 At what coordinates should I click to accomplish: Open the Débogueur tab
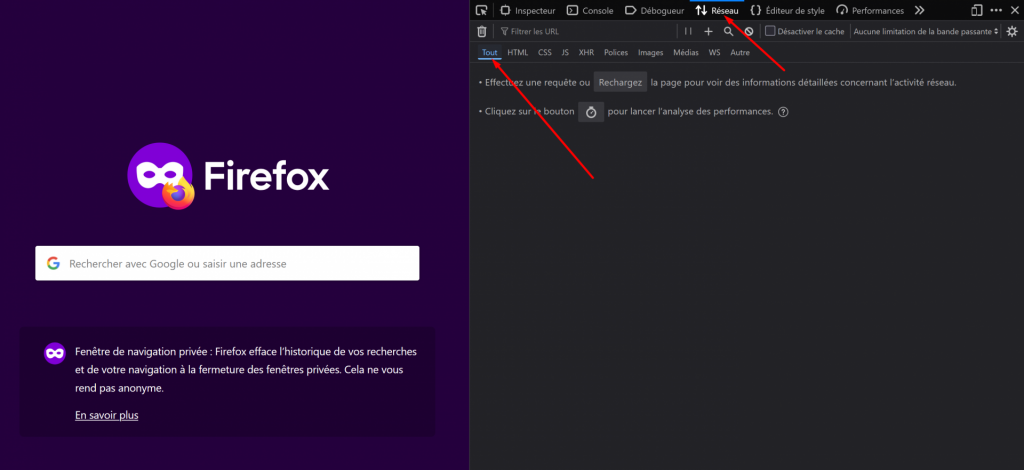coord(654,10)
